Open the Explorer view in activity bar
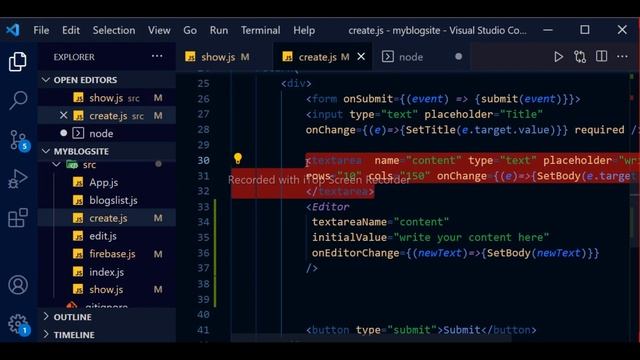This screenshot has height=360, width=640. point(18,62)
